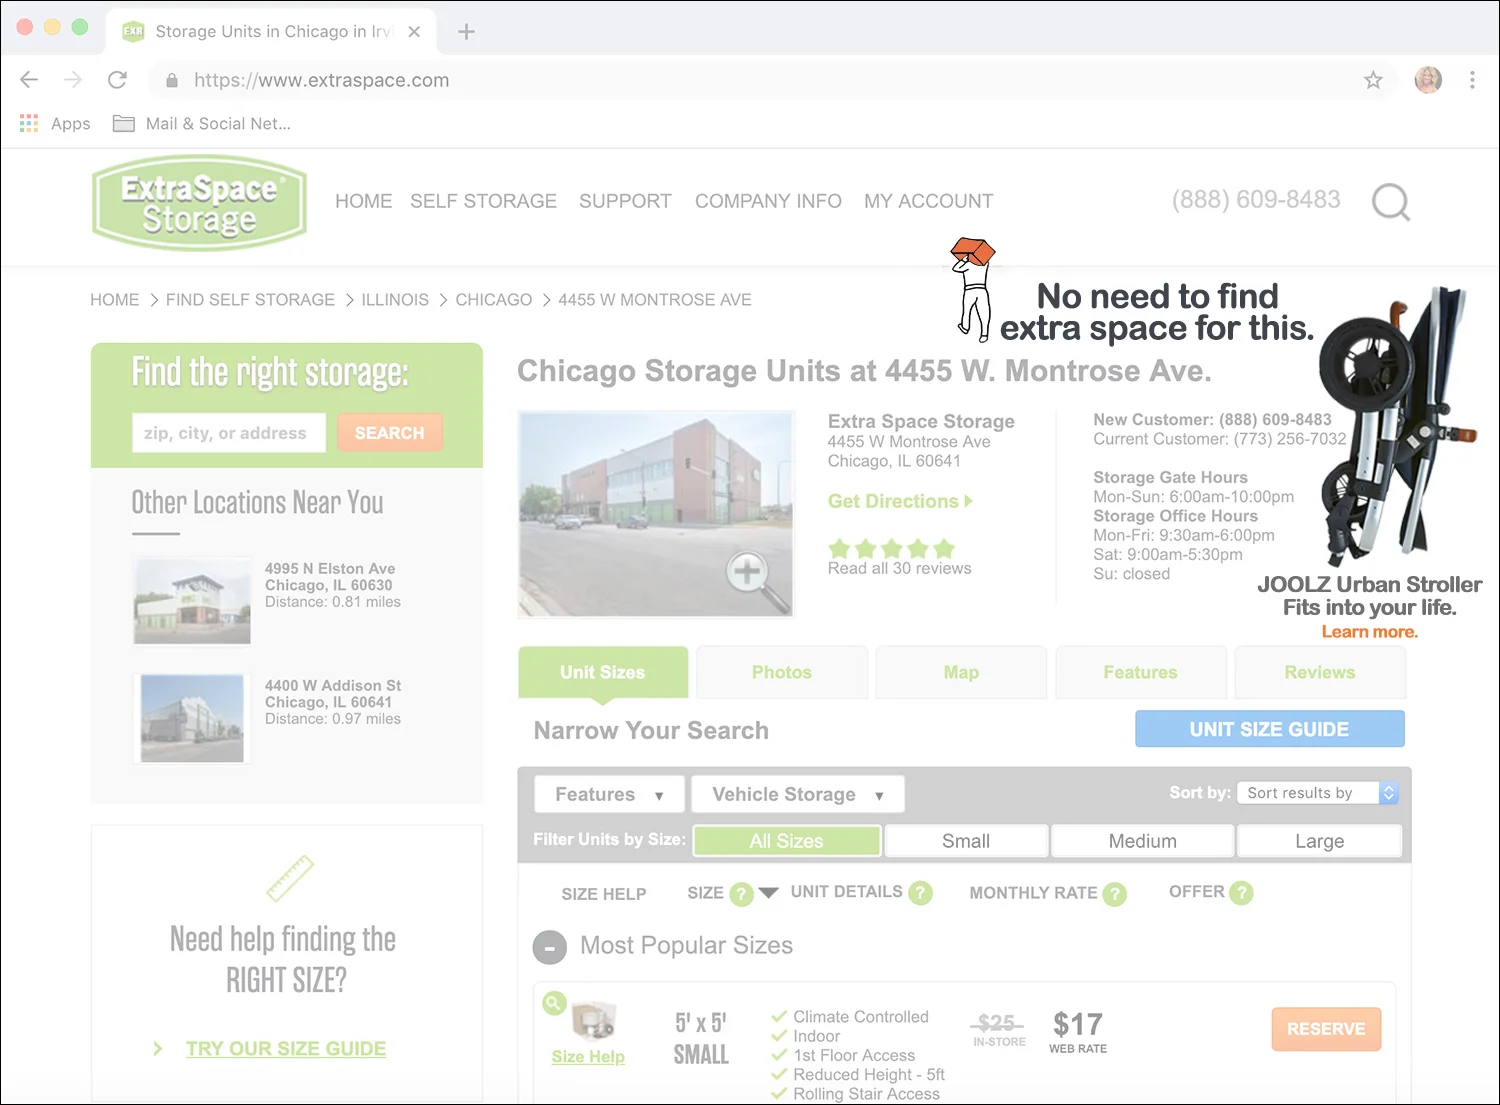Open COMPANY INFO navigation menu
Image resolution: width=1500 pixels, height=1105 pixels.
[768, 201]
